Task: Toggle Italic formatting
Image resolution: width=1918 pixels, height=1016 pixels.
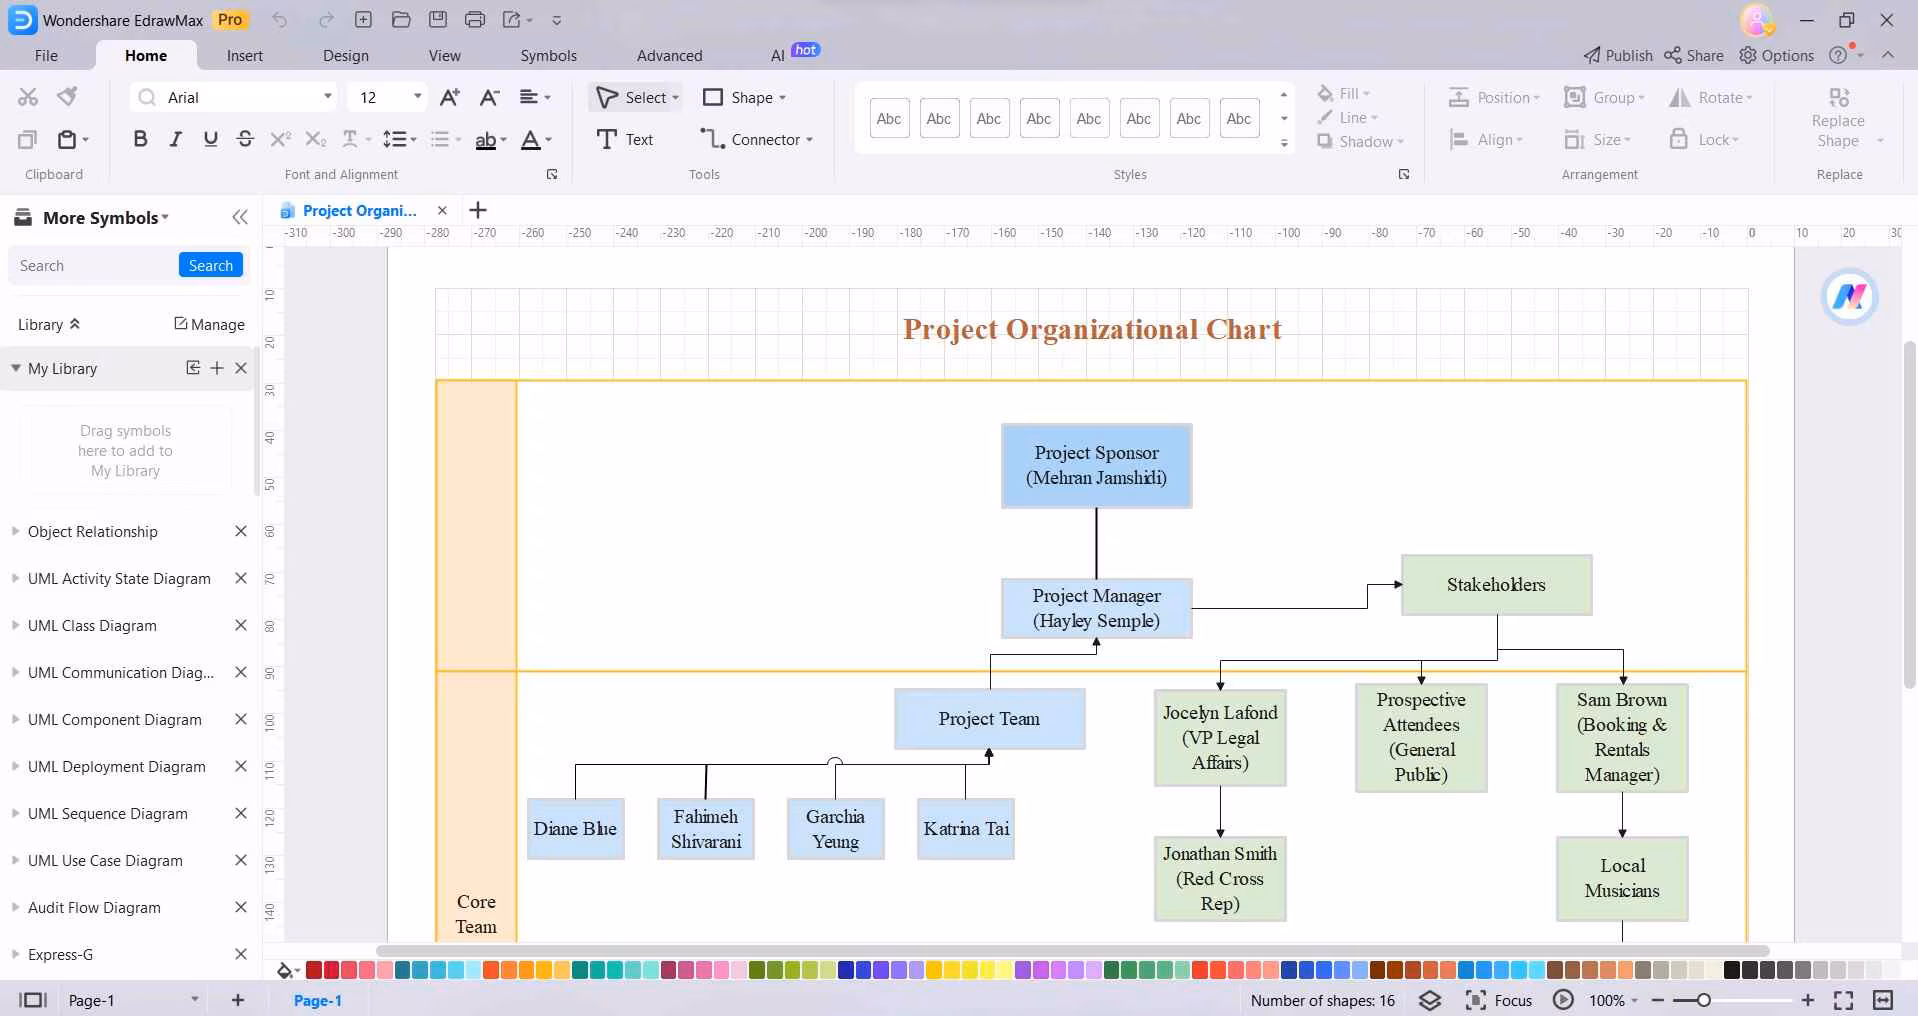Action: click(175, 139)
